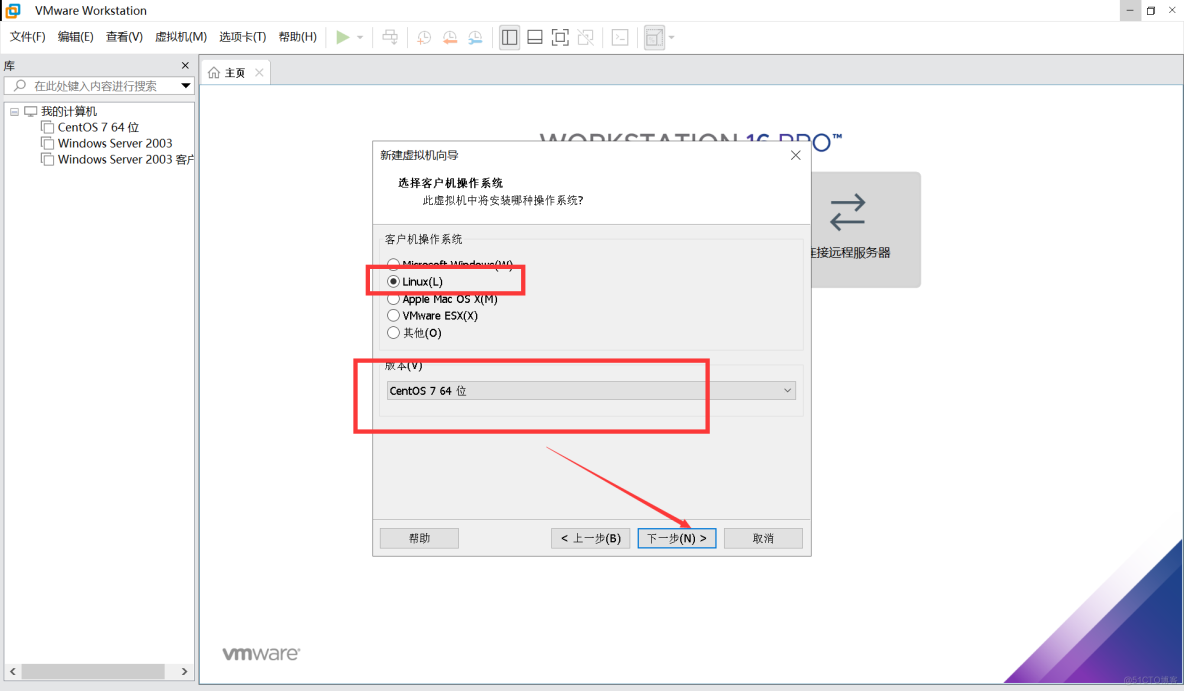Toggle the library sidebar view icon
The height and width of the screenshot is (691, 1184).
click(x=510, y=37)
